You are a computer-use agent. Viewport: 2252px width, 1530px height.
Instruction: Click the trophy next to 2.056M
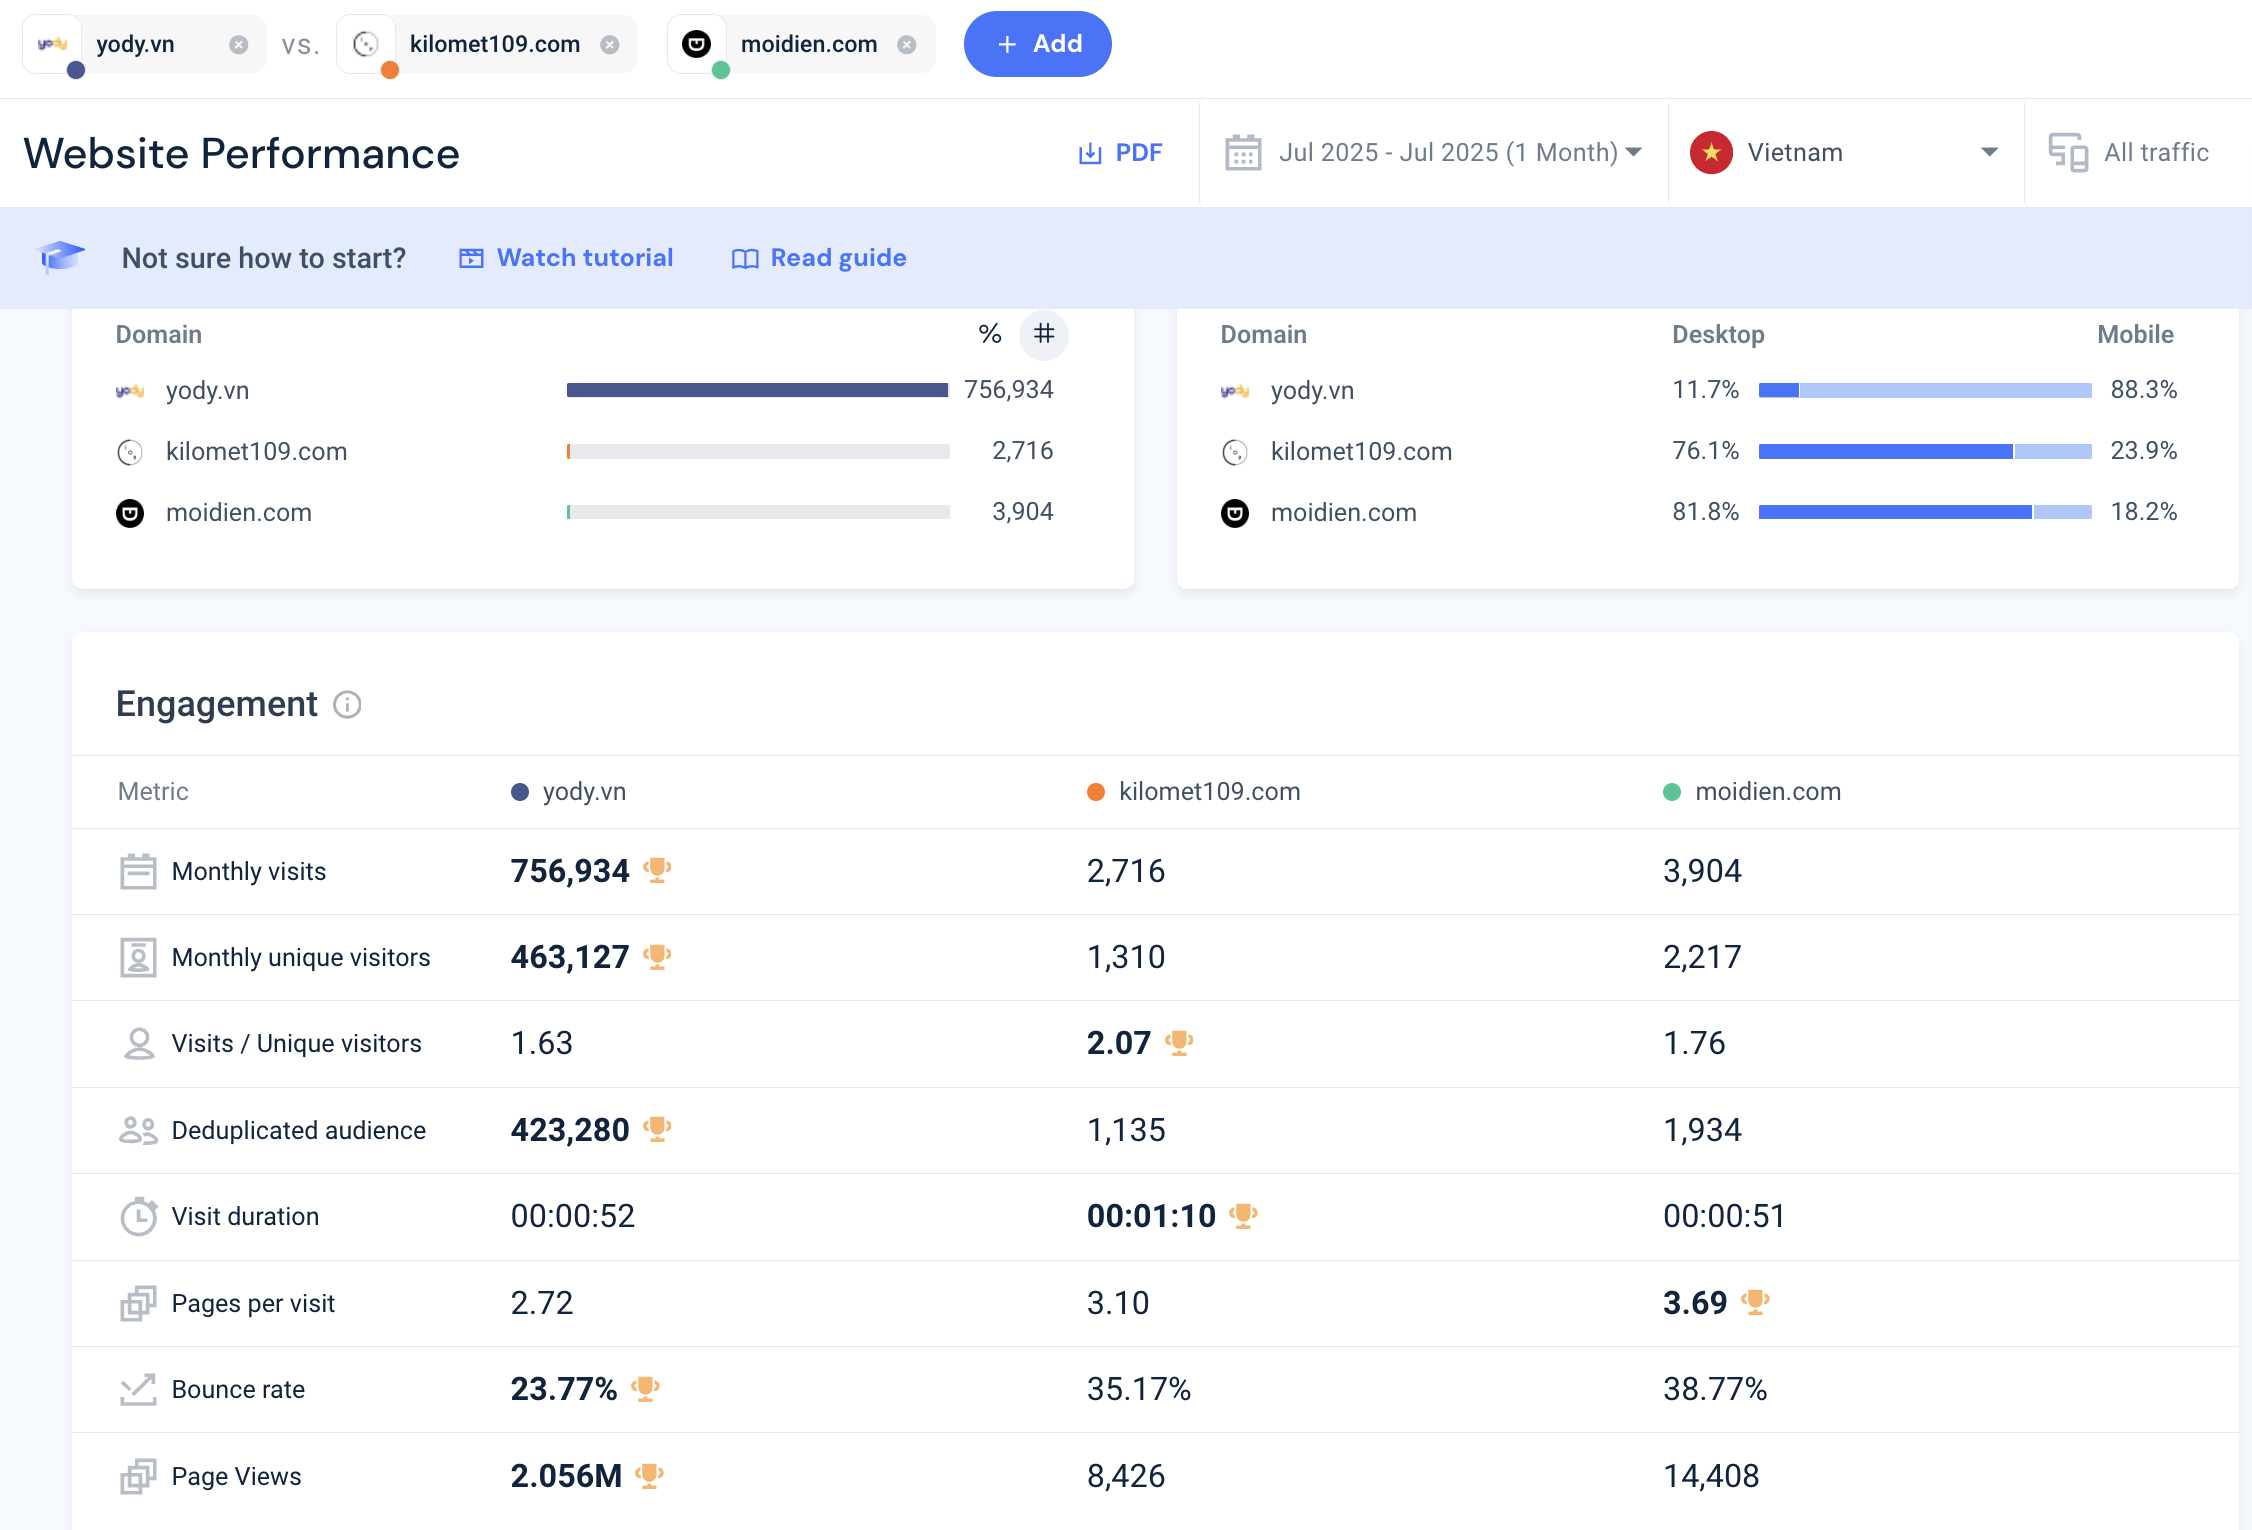pyautogui.click(x=649, y=1475)
